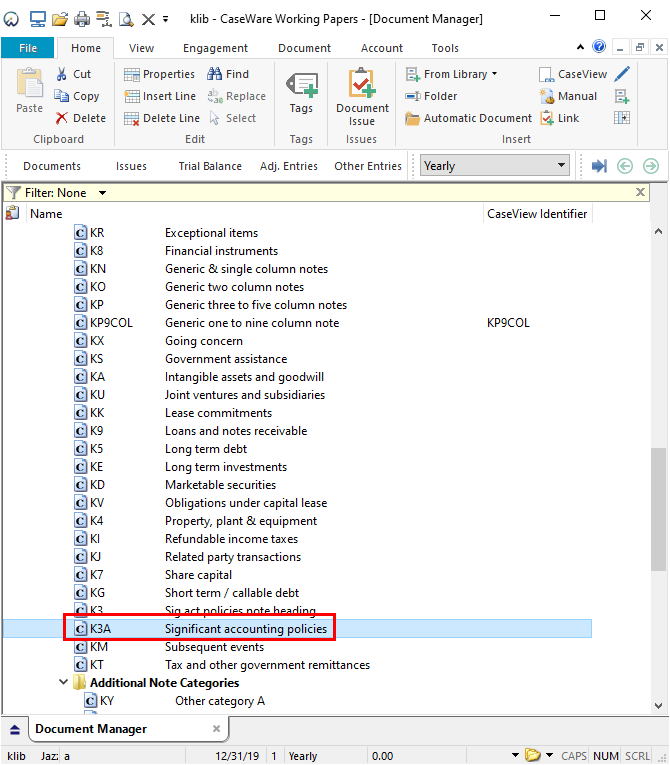670x765 pixels.
Task: Insert a new Folder from ribbon
Action: click(x=431, y=96)
